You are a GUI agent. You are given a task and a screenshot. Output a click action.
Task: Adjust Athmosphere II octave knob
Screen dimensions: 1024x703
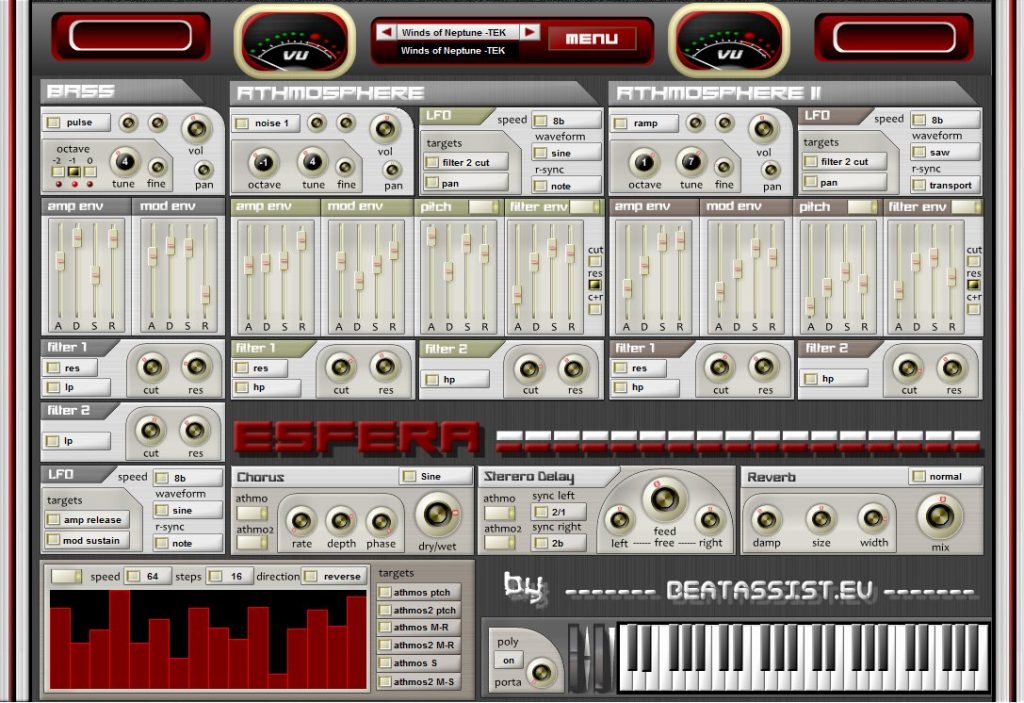click(x=644, y=163)
